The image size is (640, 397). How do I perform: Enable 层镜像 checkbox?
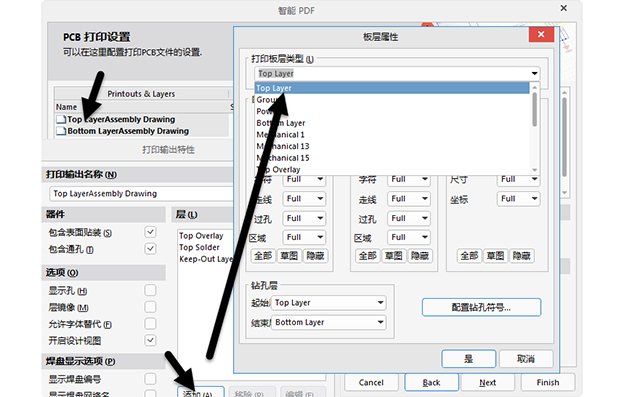pyautogui.click(x=150, y=307)
